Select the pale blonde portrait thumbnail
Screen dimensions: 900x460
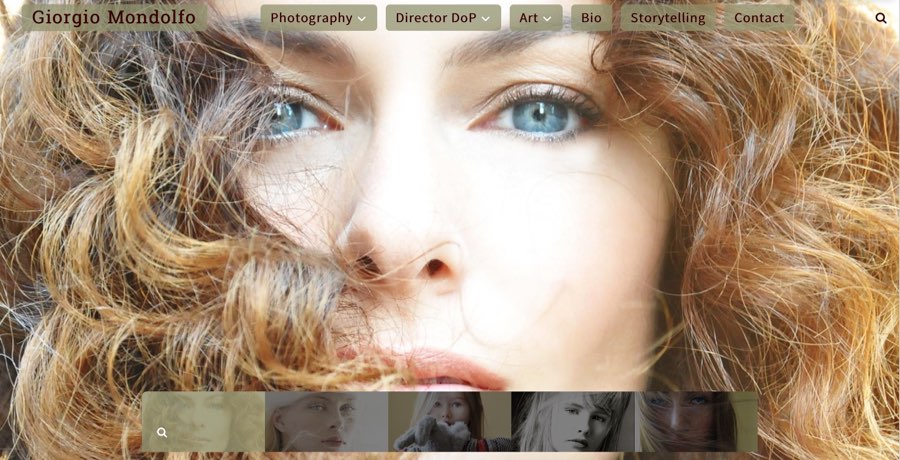coord(327,422)
